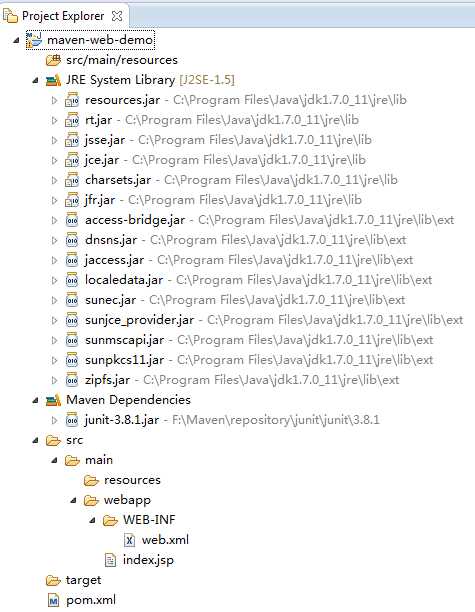
Task: Click the JRE System Library icon
Action: pyautogui.click(x=53, y=80)
